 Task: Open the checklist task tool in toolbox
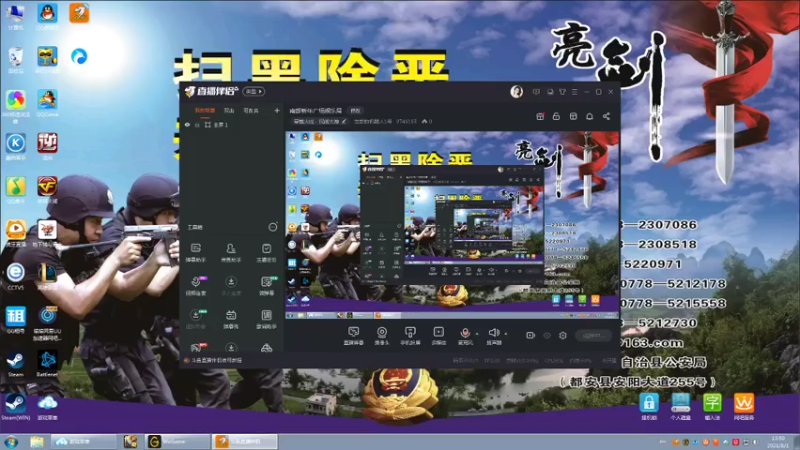pyautogui.click(x=266, y=253)
